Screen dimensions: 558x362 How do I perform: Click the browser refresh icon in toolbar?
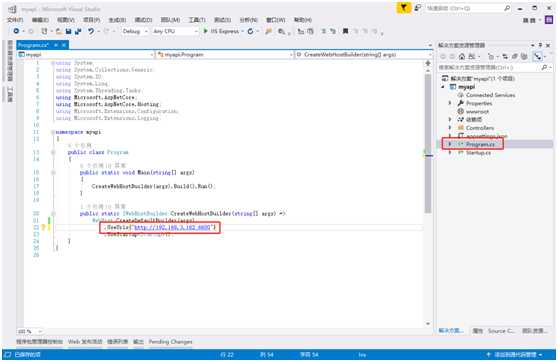click(250, 31)
